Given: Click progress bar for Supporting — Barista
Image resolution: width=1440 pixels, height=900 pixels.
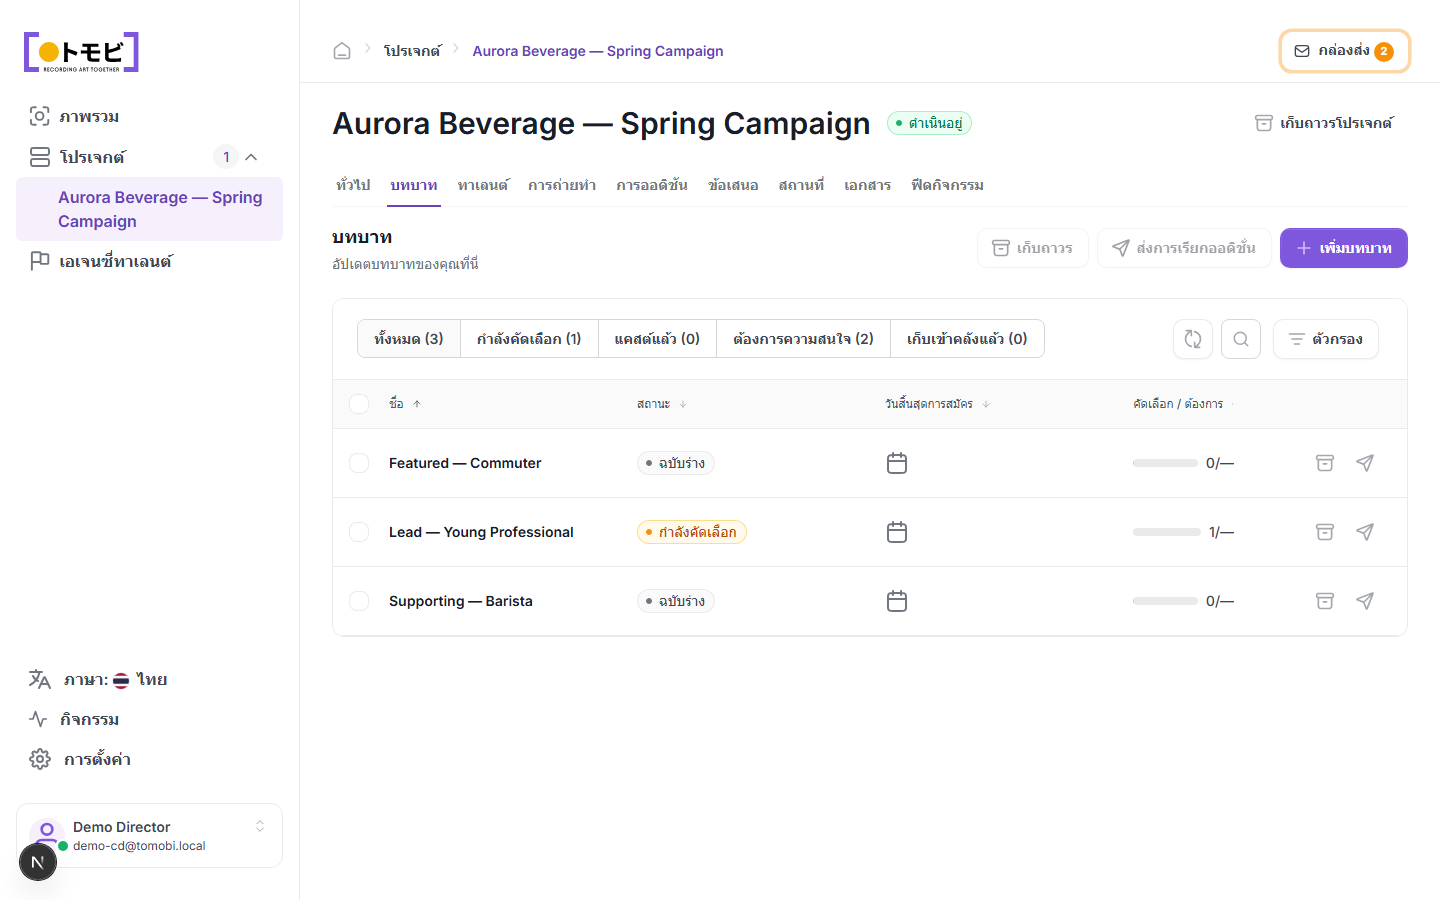Looking at the screenshot, I should pos(1165,601).
